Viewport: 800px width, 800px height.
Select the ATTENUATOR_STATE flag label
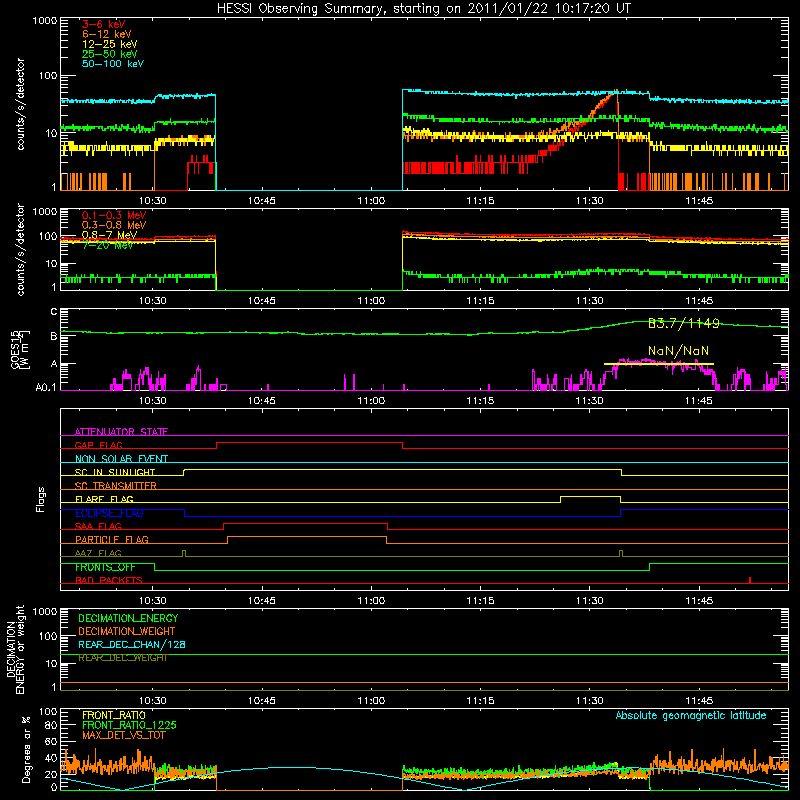click(121, 432)
